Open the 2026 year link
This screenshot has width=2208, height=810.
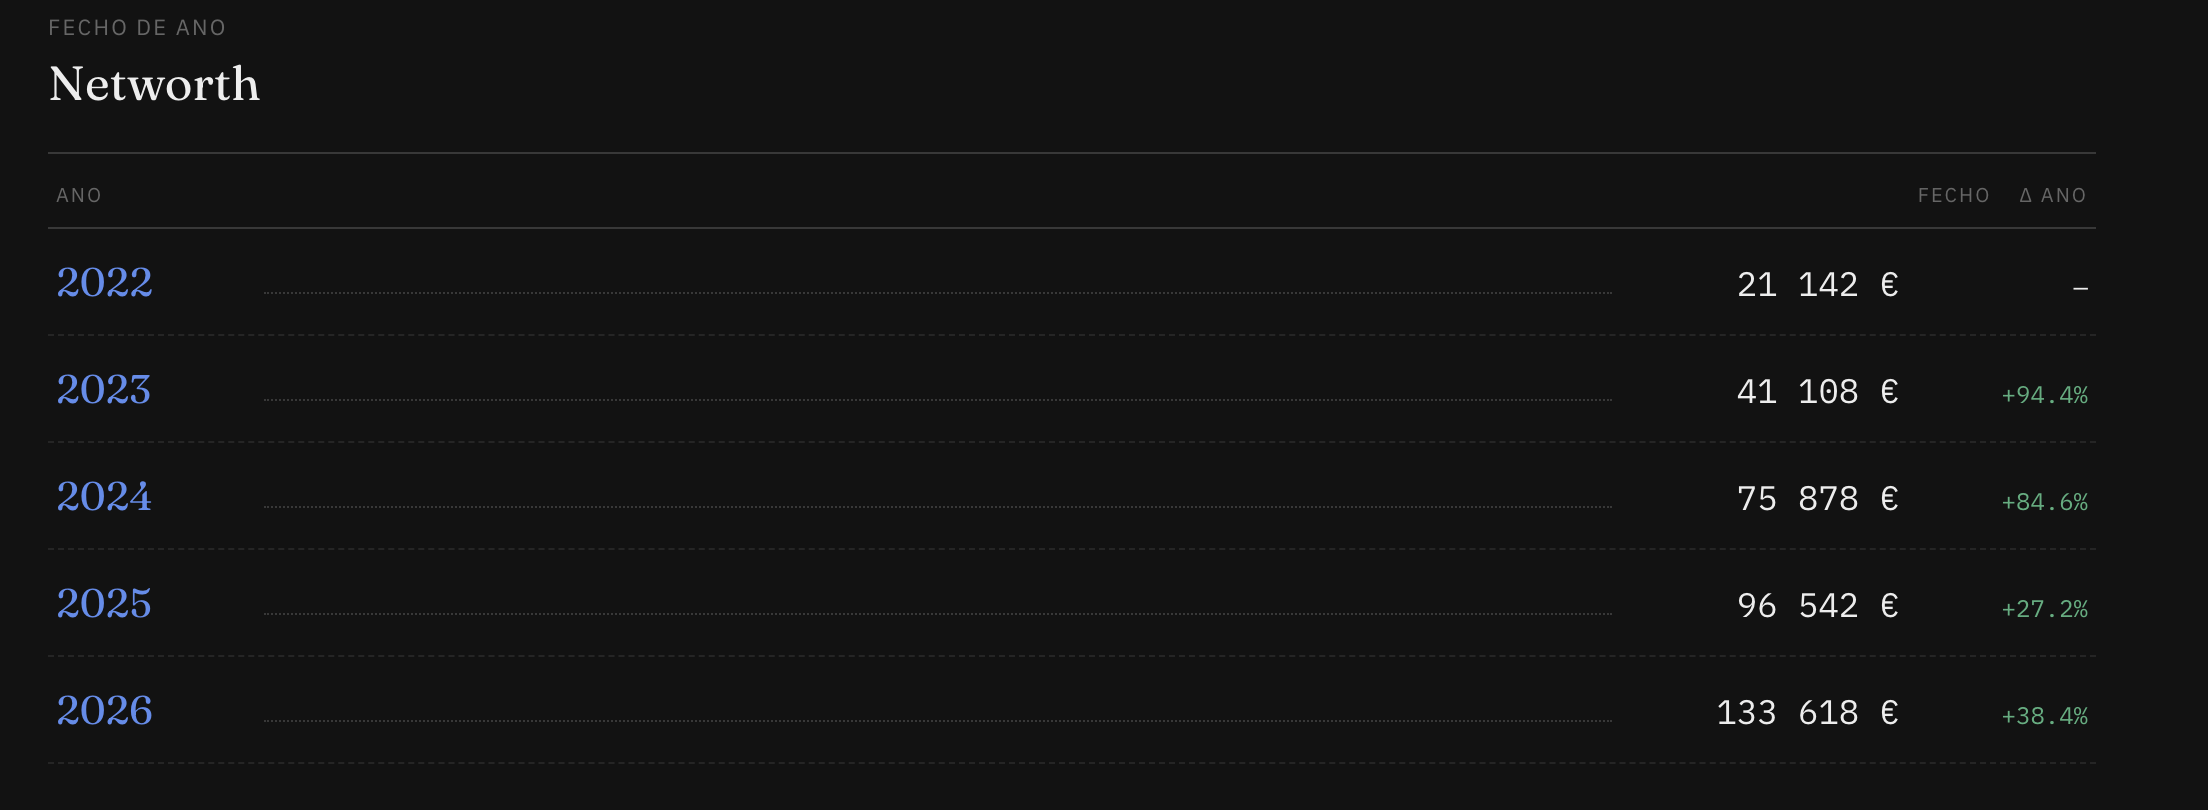tap(104, 710)
